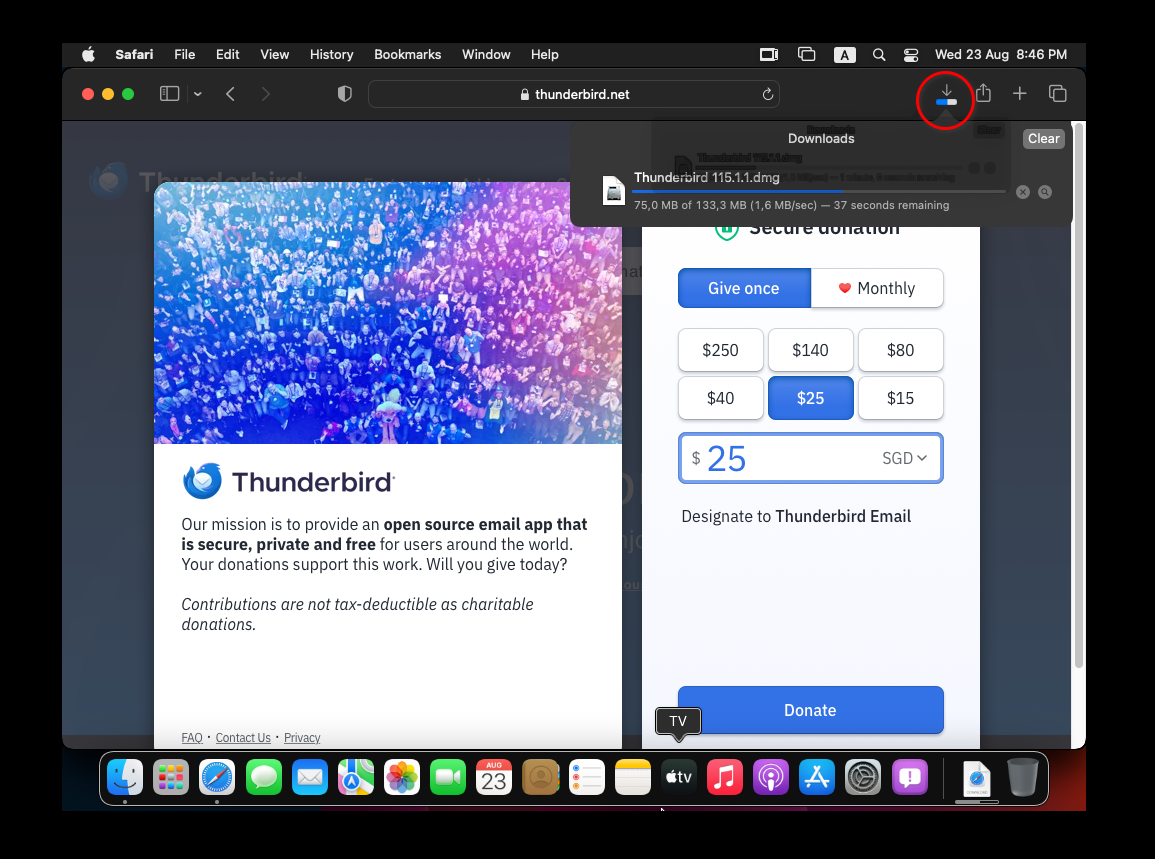Viewport: 1155px width, 859px height.
Task: Switch to Monthly donation
Action: point(877,288)
